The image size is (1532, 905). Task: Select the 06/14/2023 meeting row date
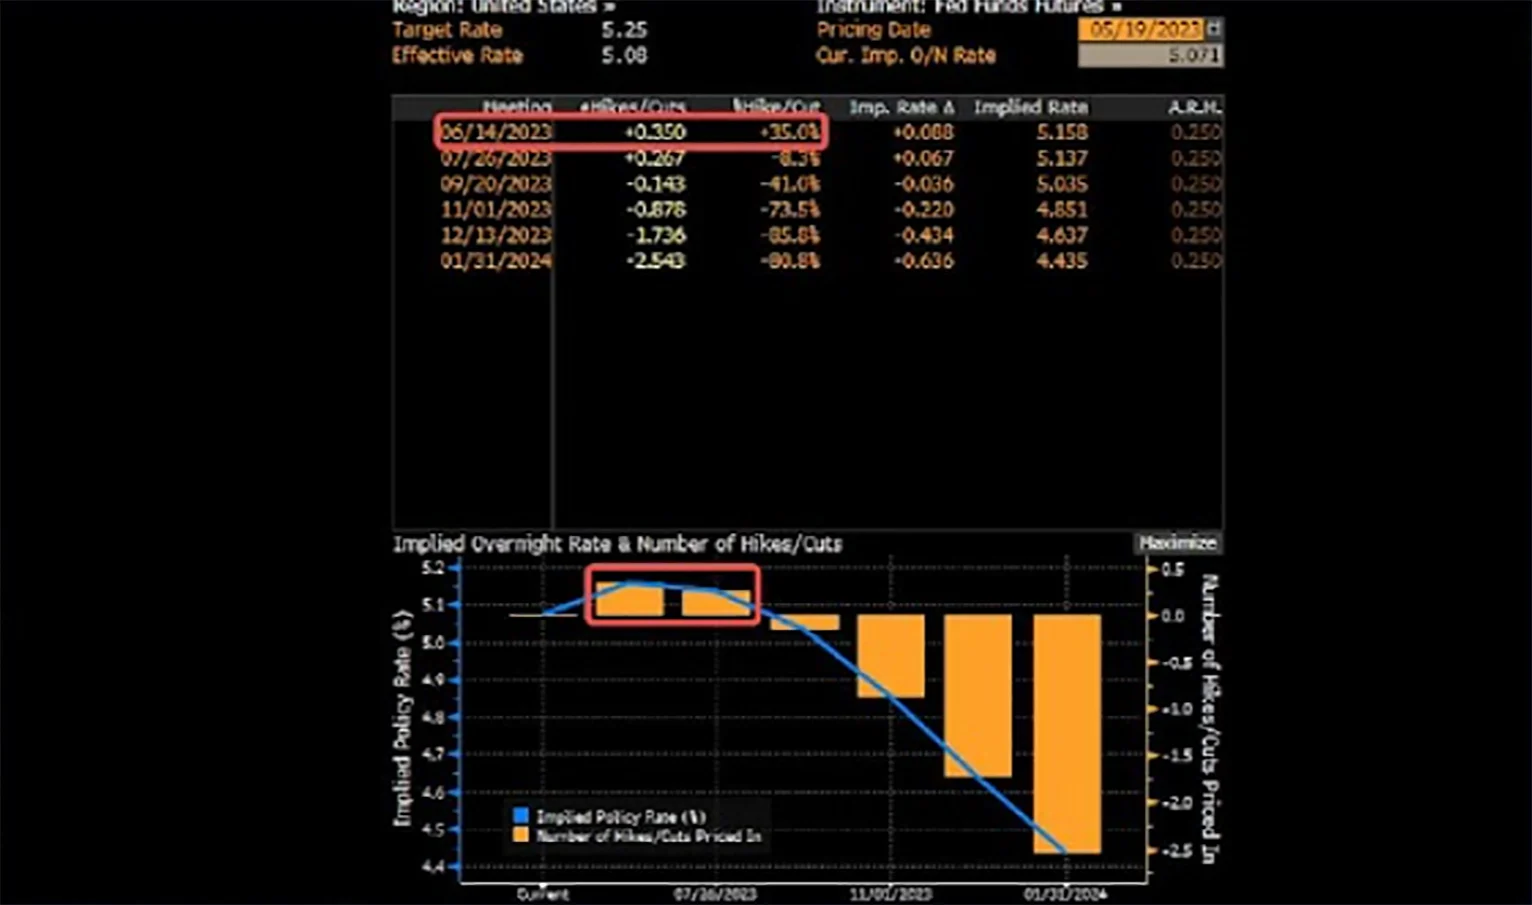click(x=496, y=132)
